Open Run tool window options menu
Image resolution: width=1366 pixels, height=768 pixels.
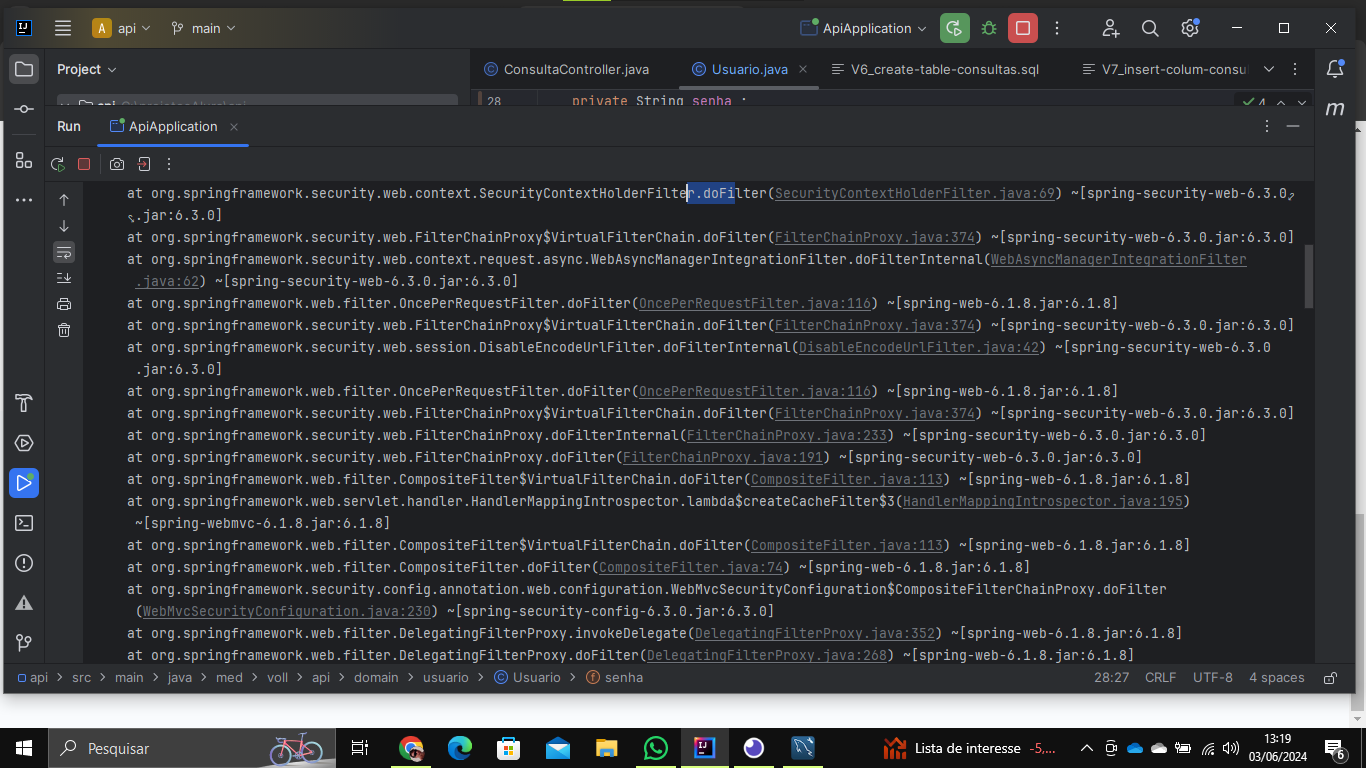tap(1267, 127)
